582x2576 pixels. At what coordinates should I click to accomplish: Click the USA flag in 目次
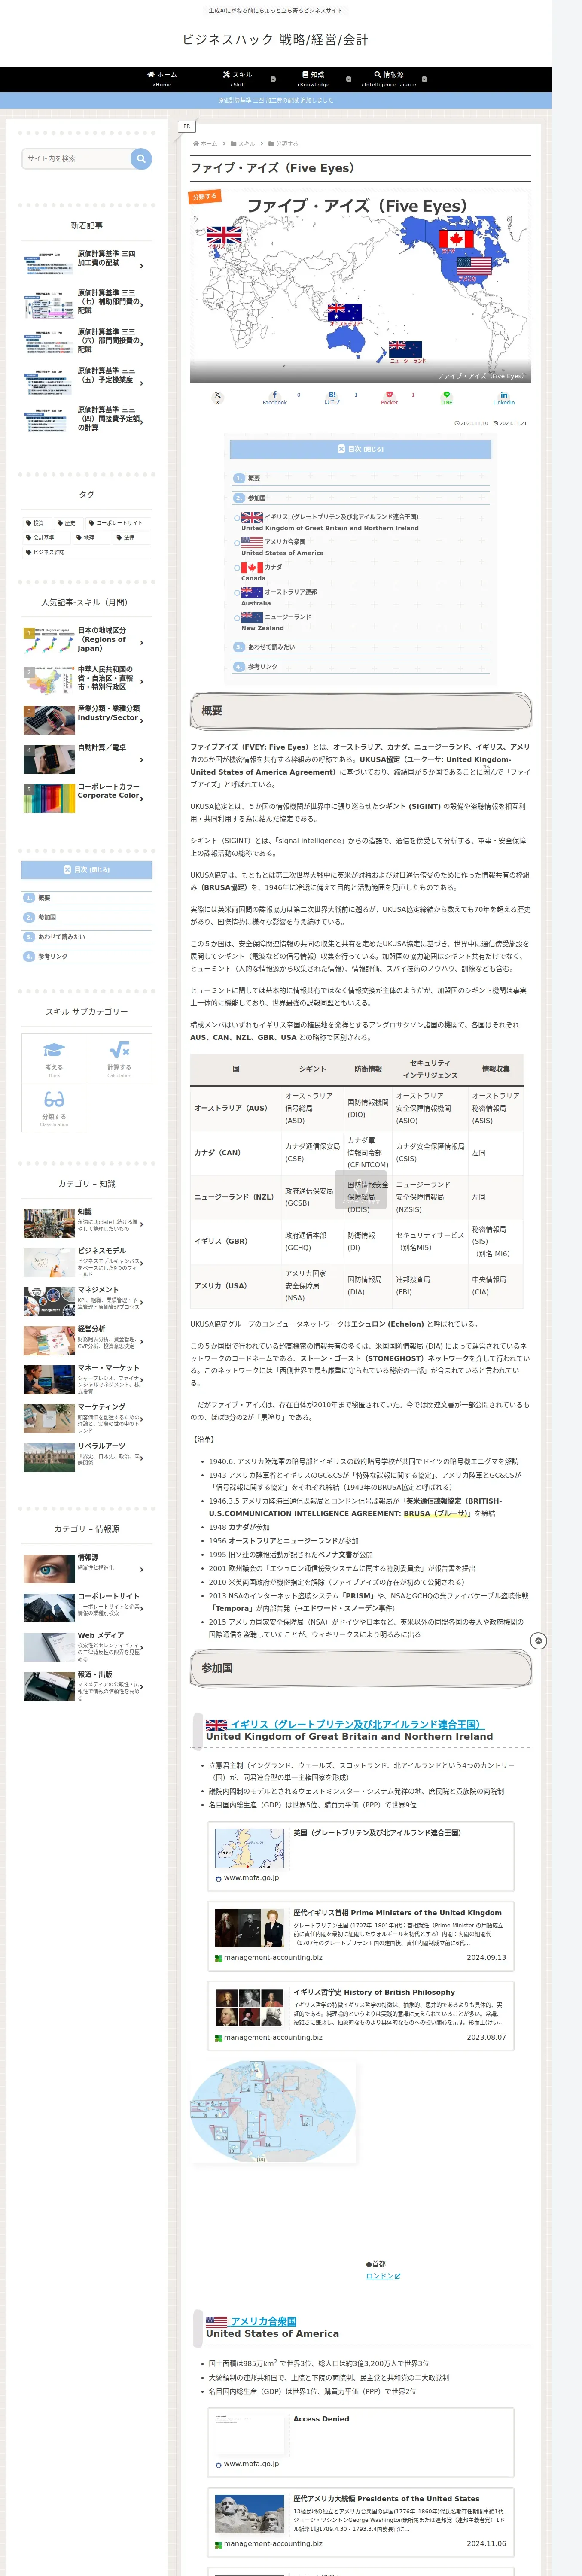point(252,542)
